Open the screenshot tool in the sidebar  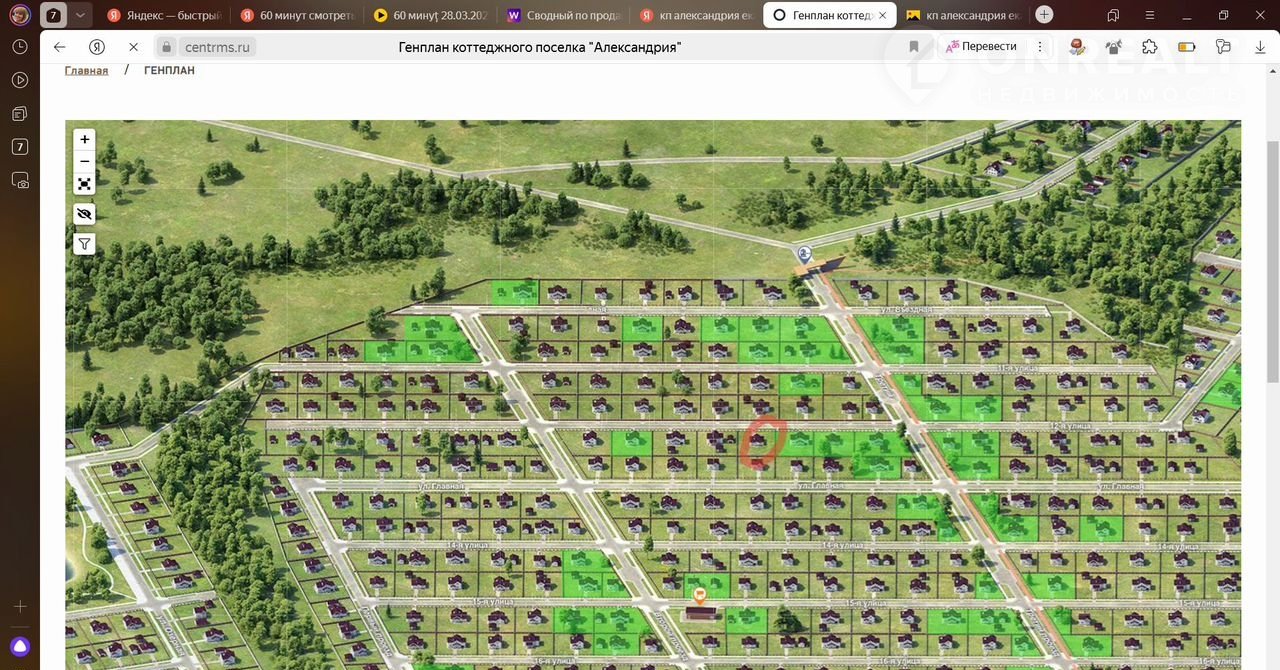click(x=20, y=180)
